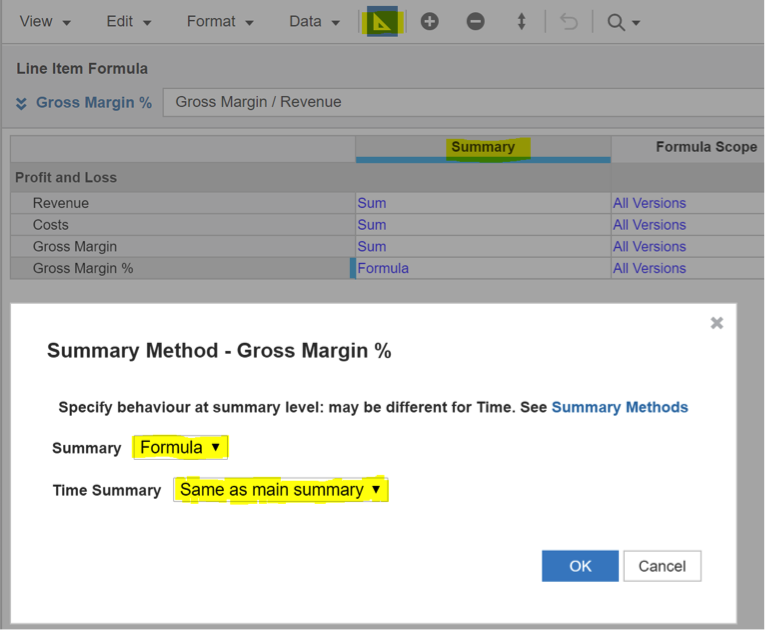Expand the search icon dropdown arrow

[x=636, y=23]
